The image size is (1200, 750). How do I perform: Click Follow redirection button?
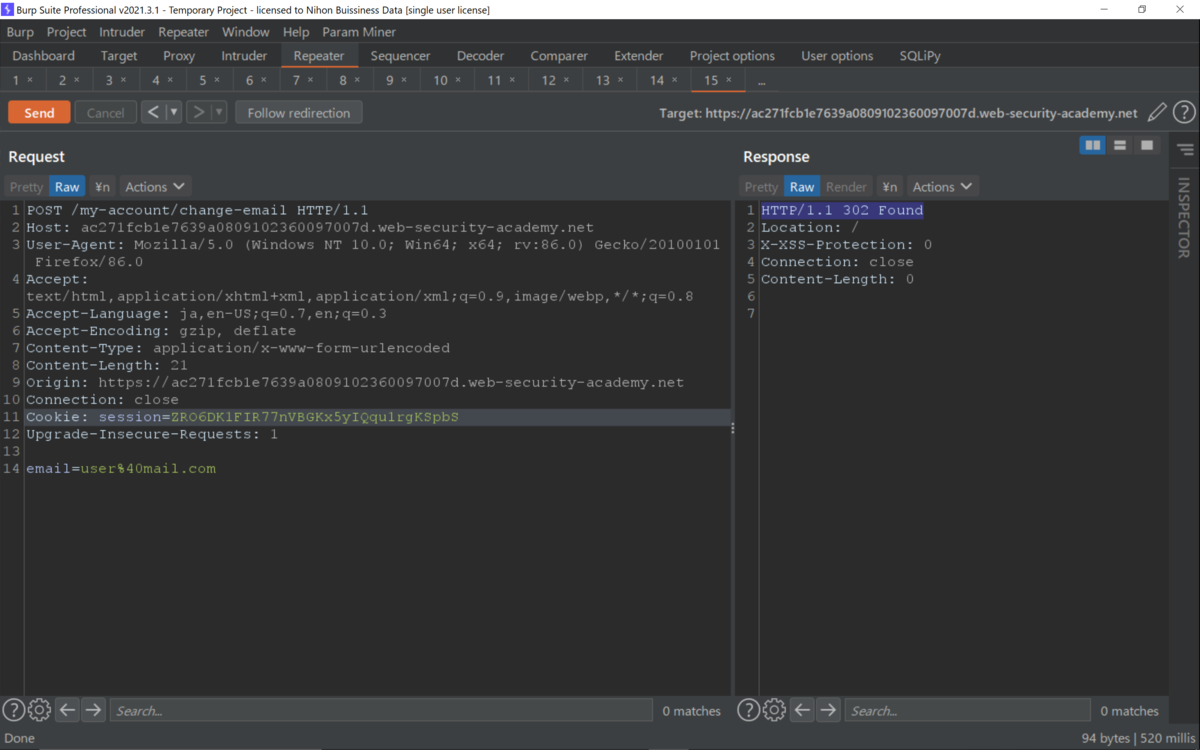point(299,113)
